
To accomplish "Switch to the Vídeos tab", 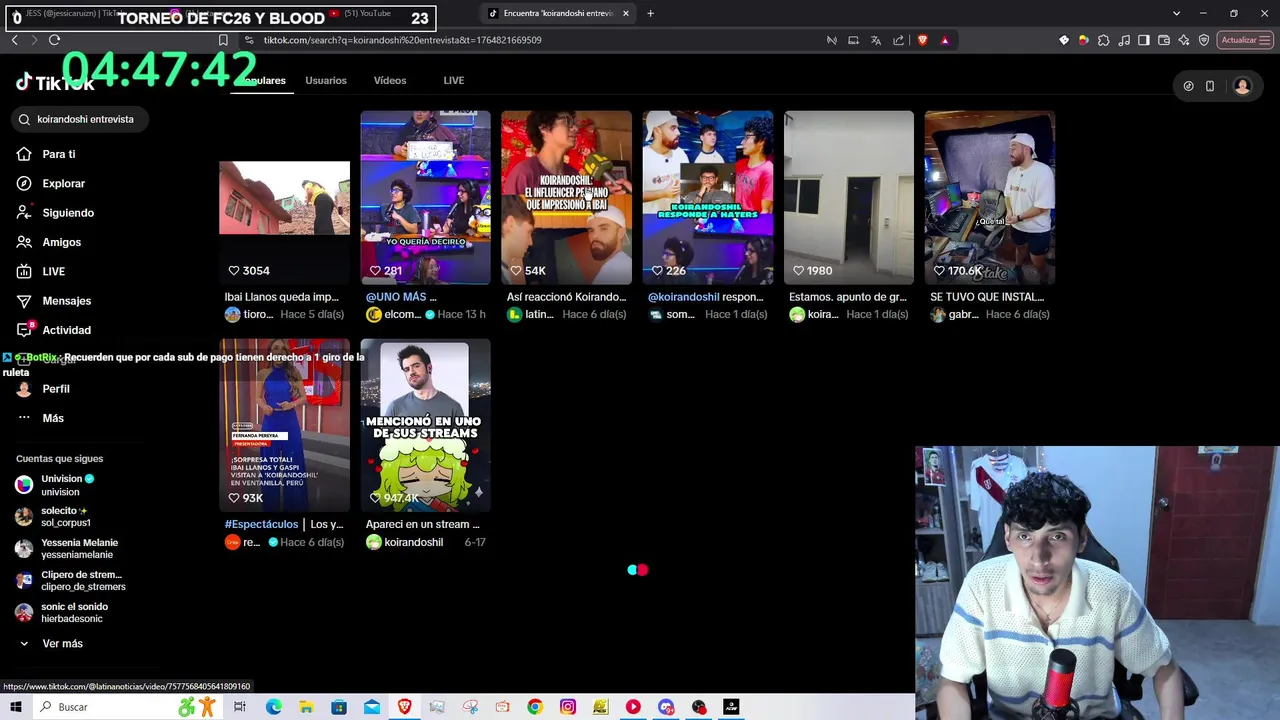I will pyautogui.click(x=390, y=80).
